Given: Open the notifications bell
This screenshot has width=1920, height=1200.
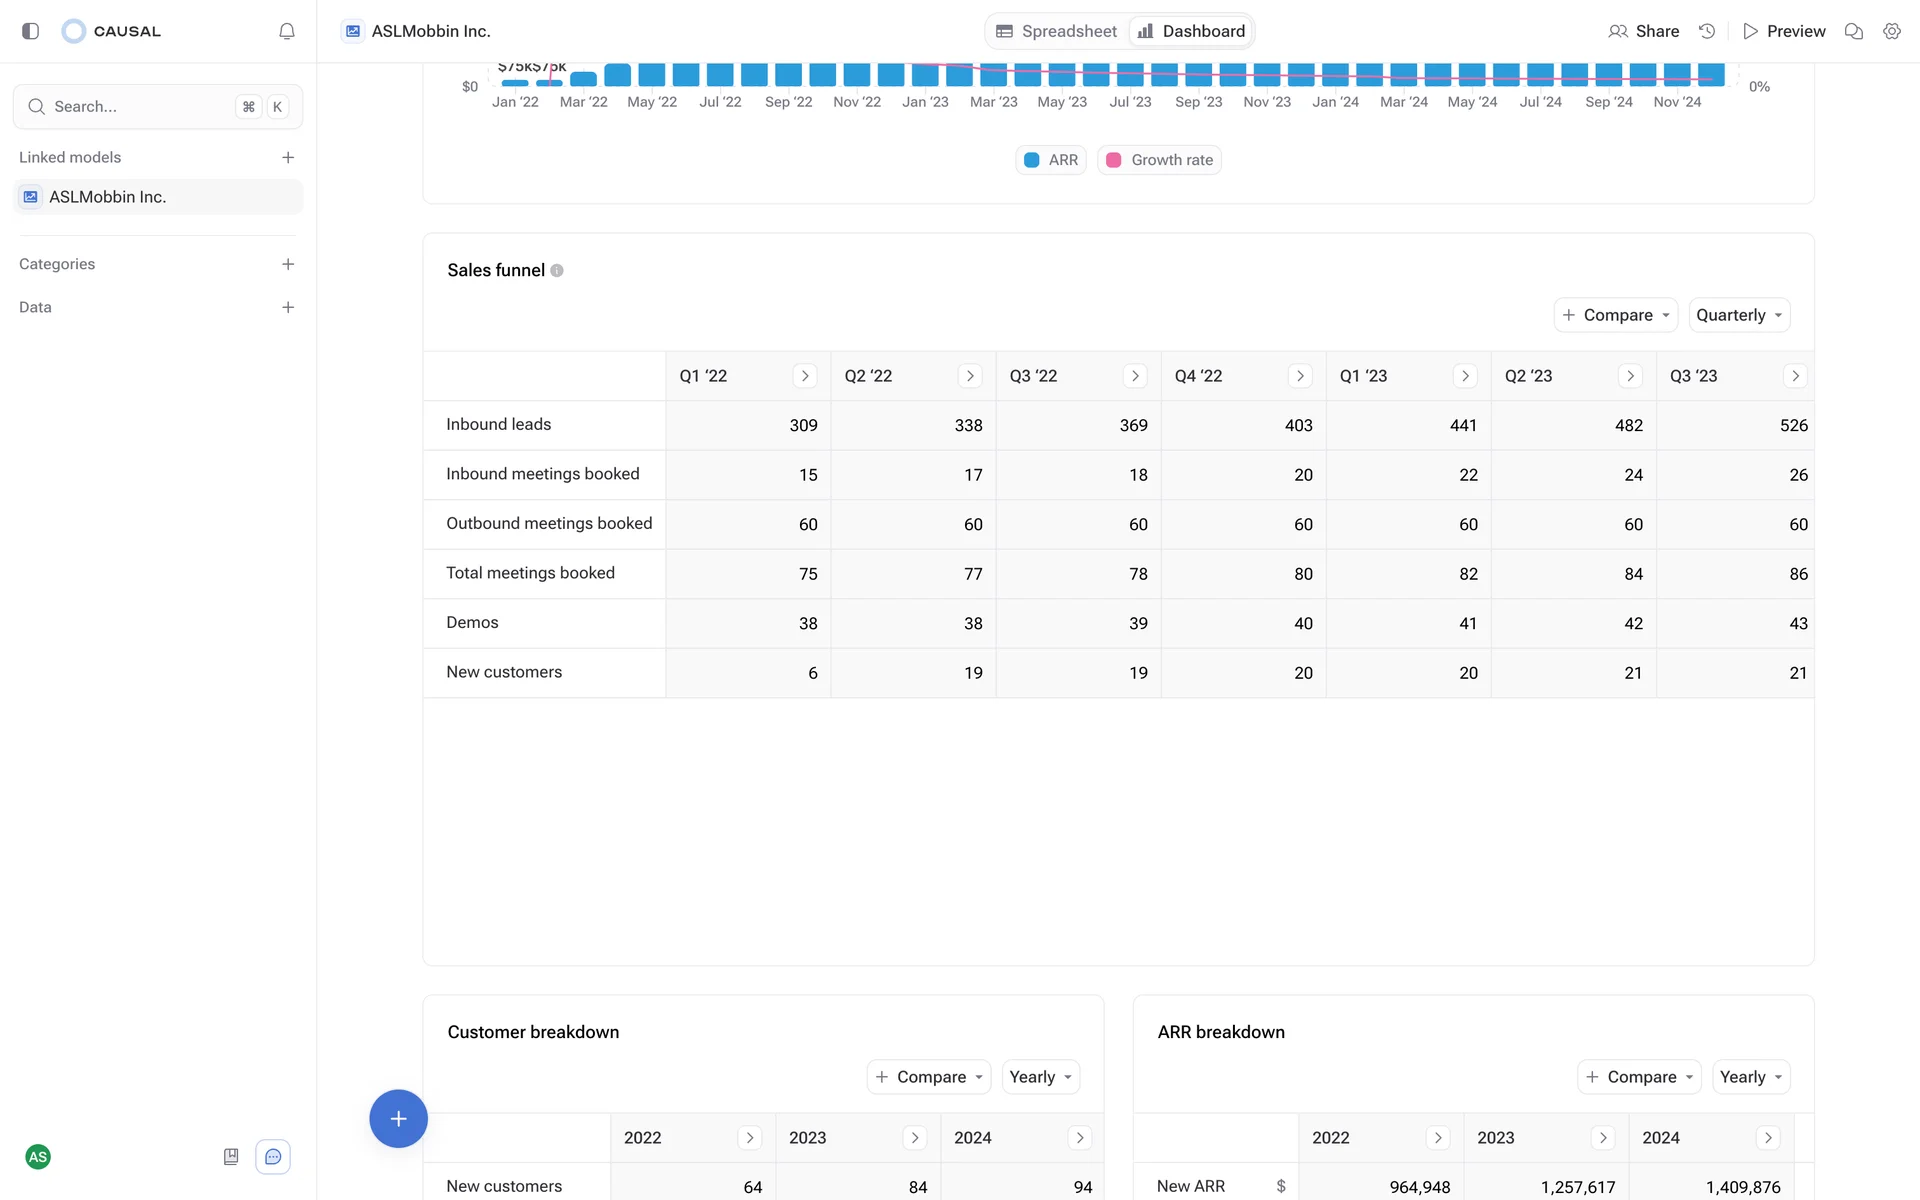Looking at the screenshot, I should (287, 31).
